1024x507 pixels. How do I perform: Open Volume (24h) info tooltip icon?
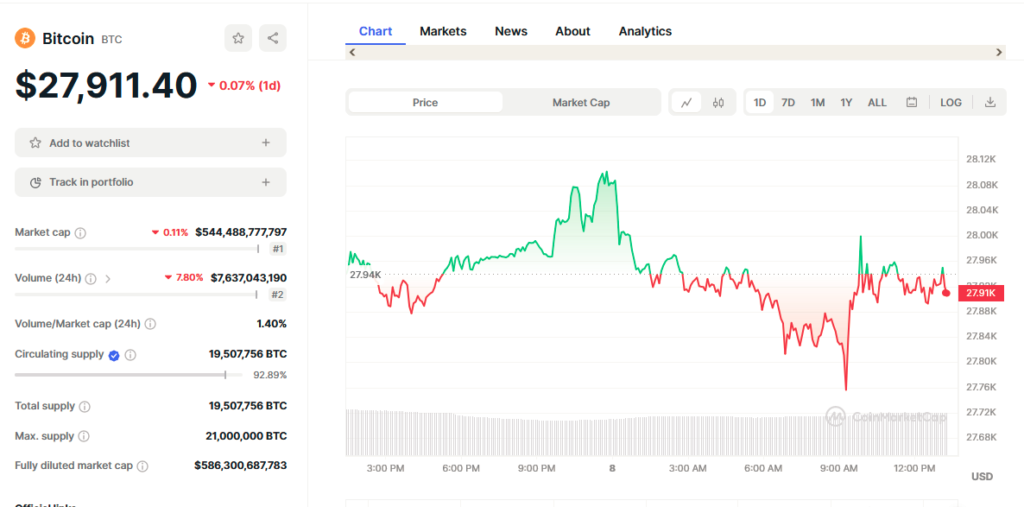click(x=91, y=278)
